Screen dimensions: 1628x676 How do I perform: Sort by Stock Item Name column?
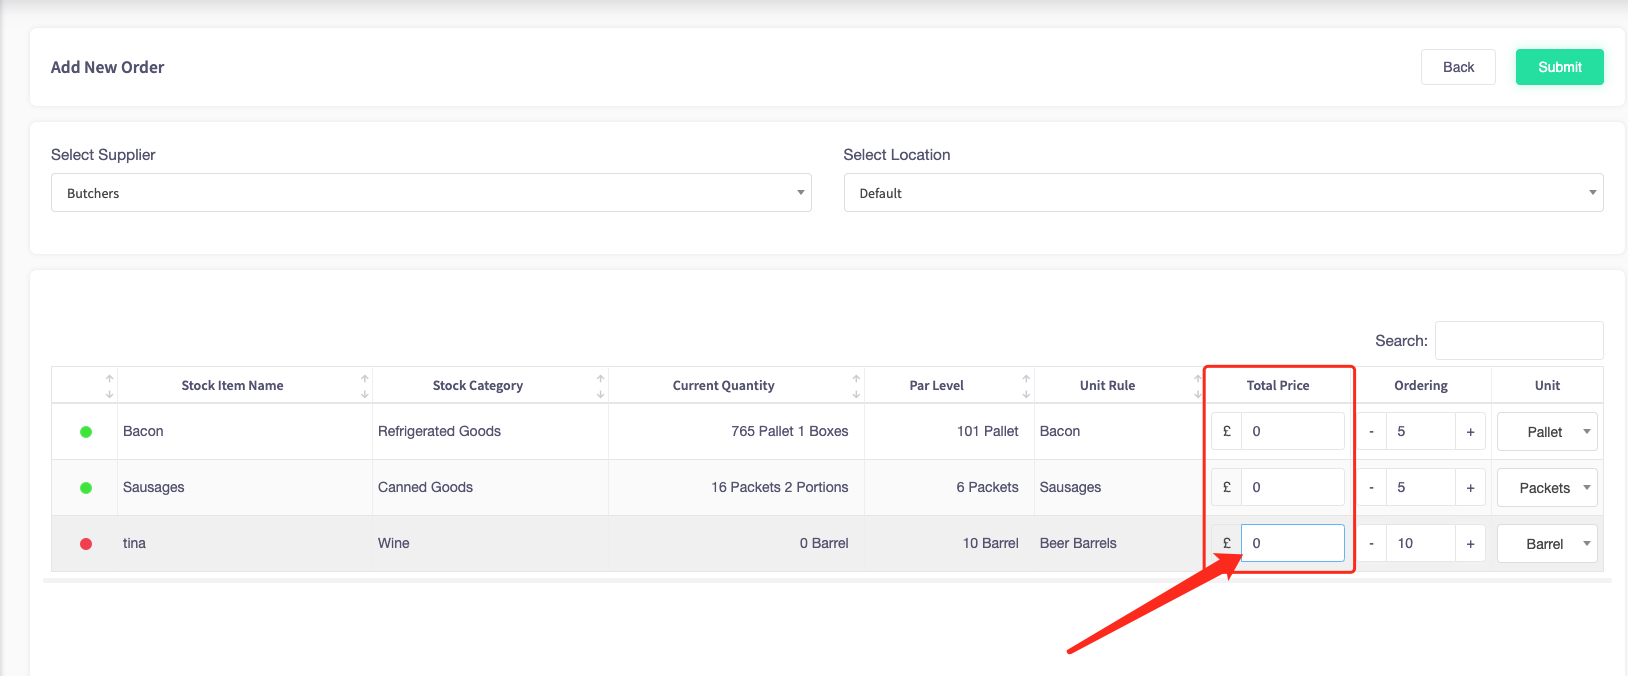tap(245, 385)
